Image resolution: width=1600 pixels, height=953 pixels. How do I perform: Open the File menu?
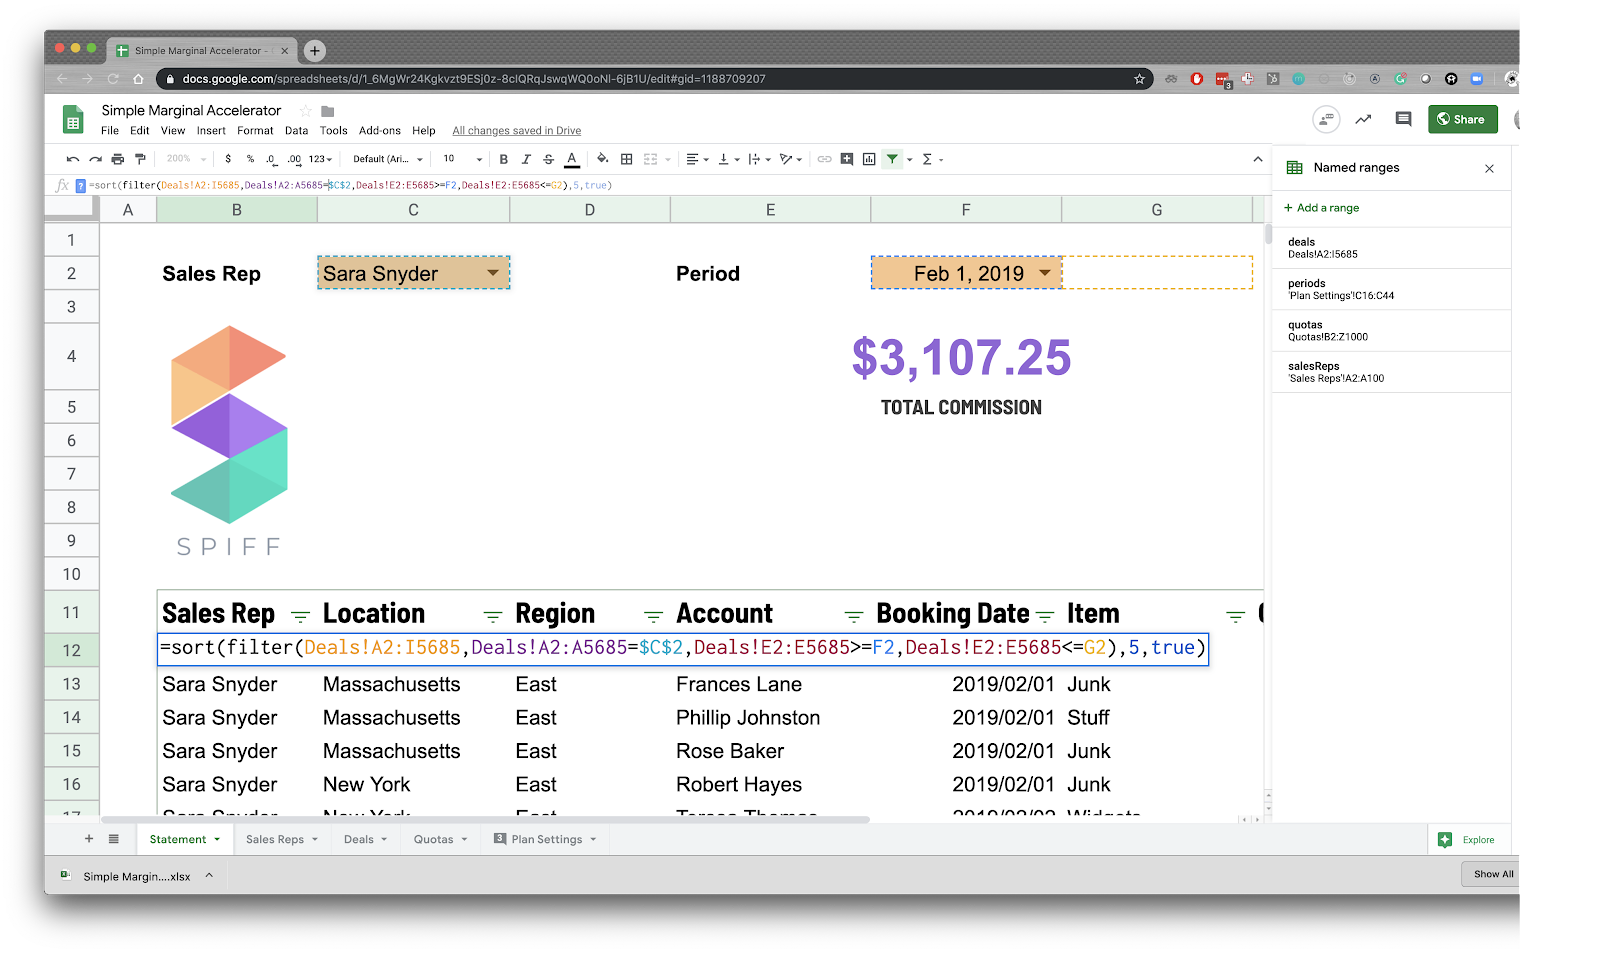pyautogui.click(x=110, y=131)
